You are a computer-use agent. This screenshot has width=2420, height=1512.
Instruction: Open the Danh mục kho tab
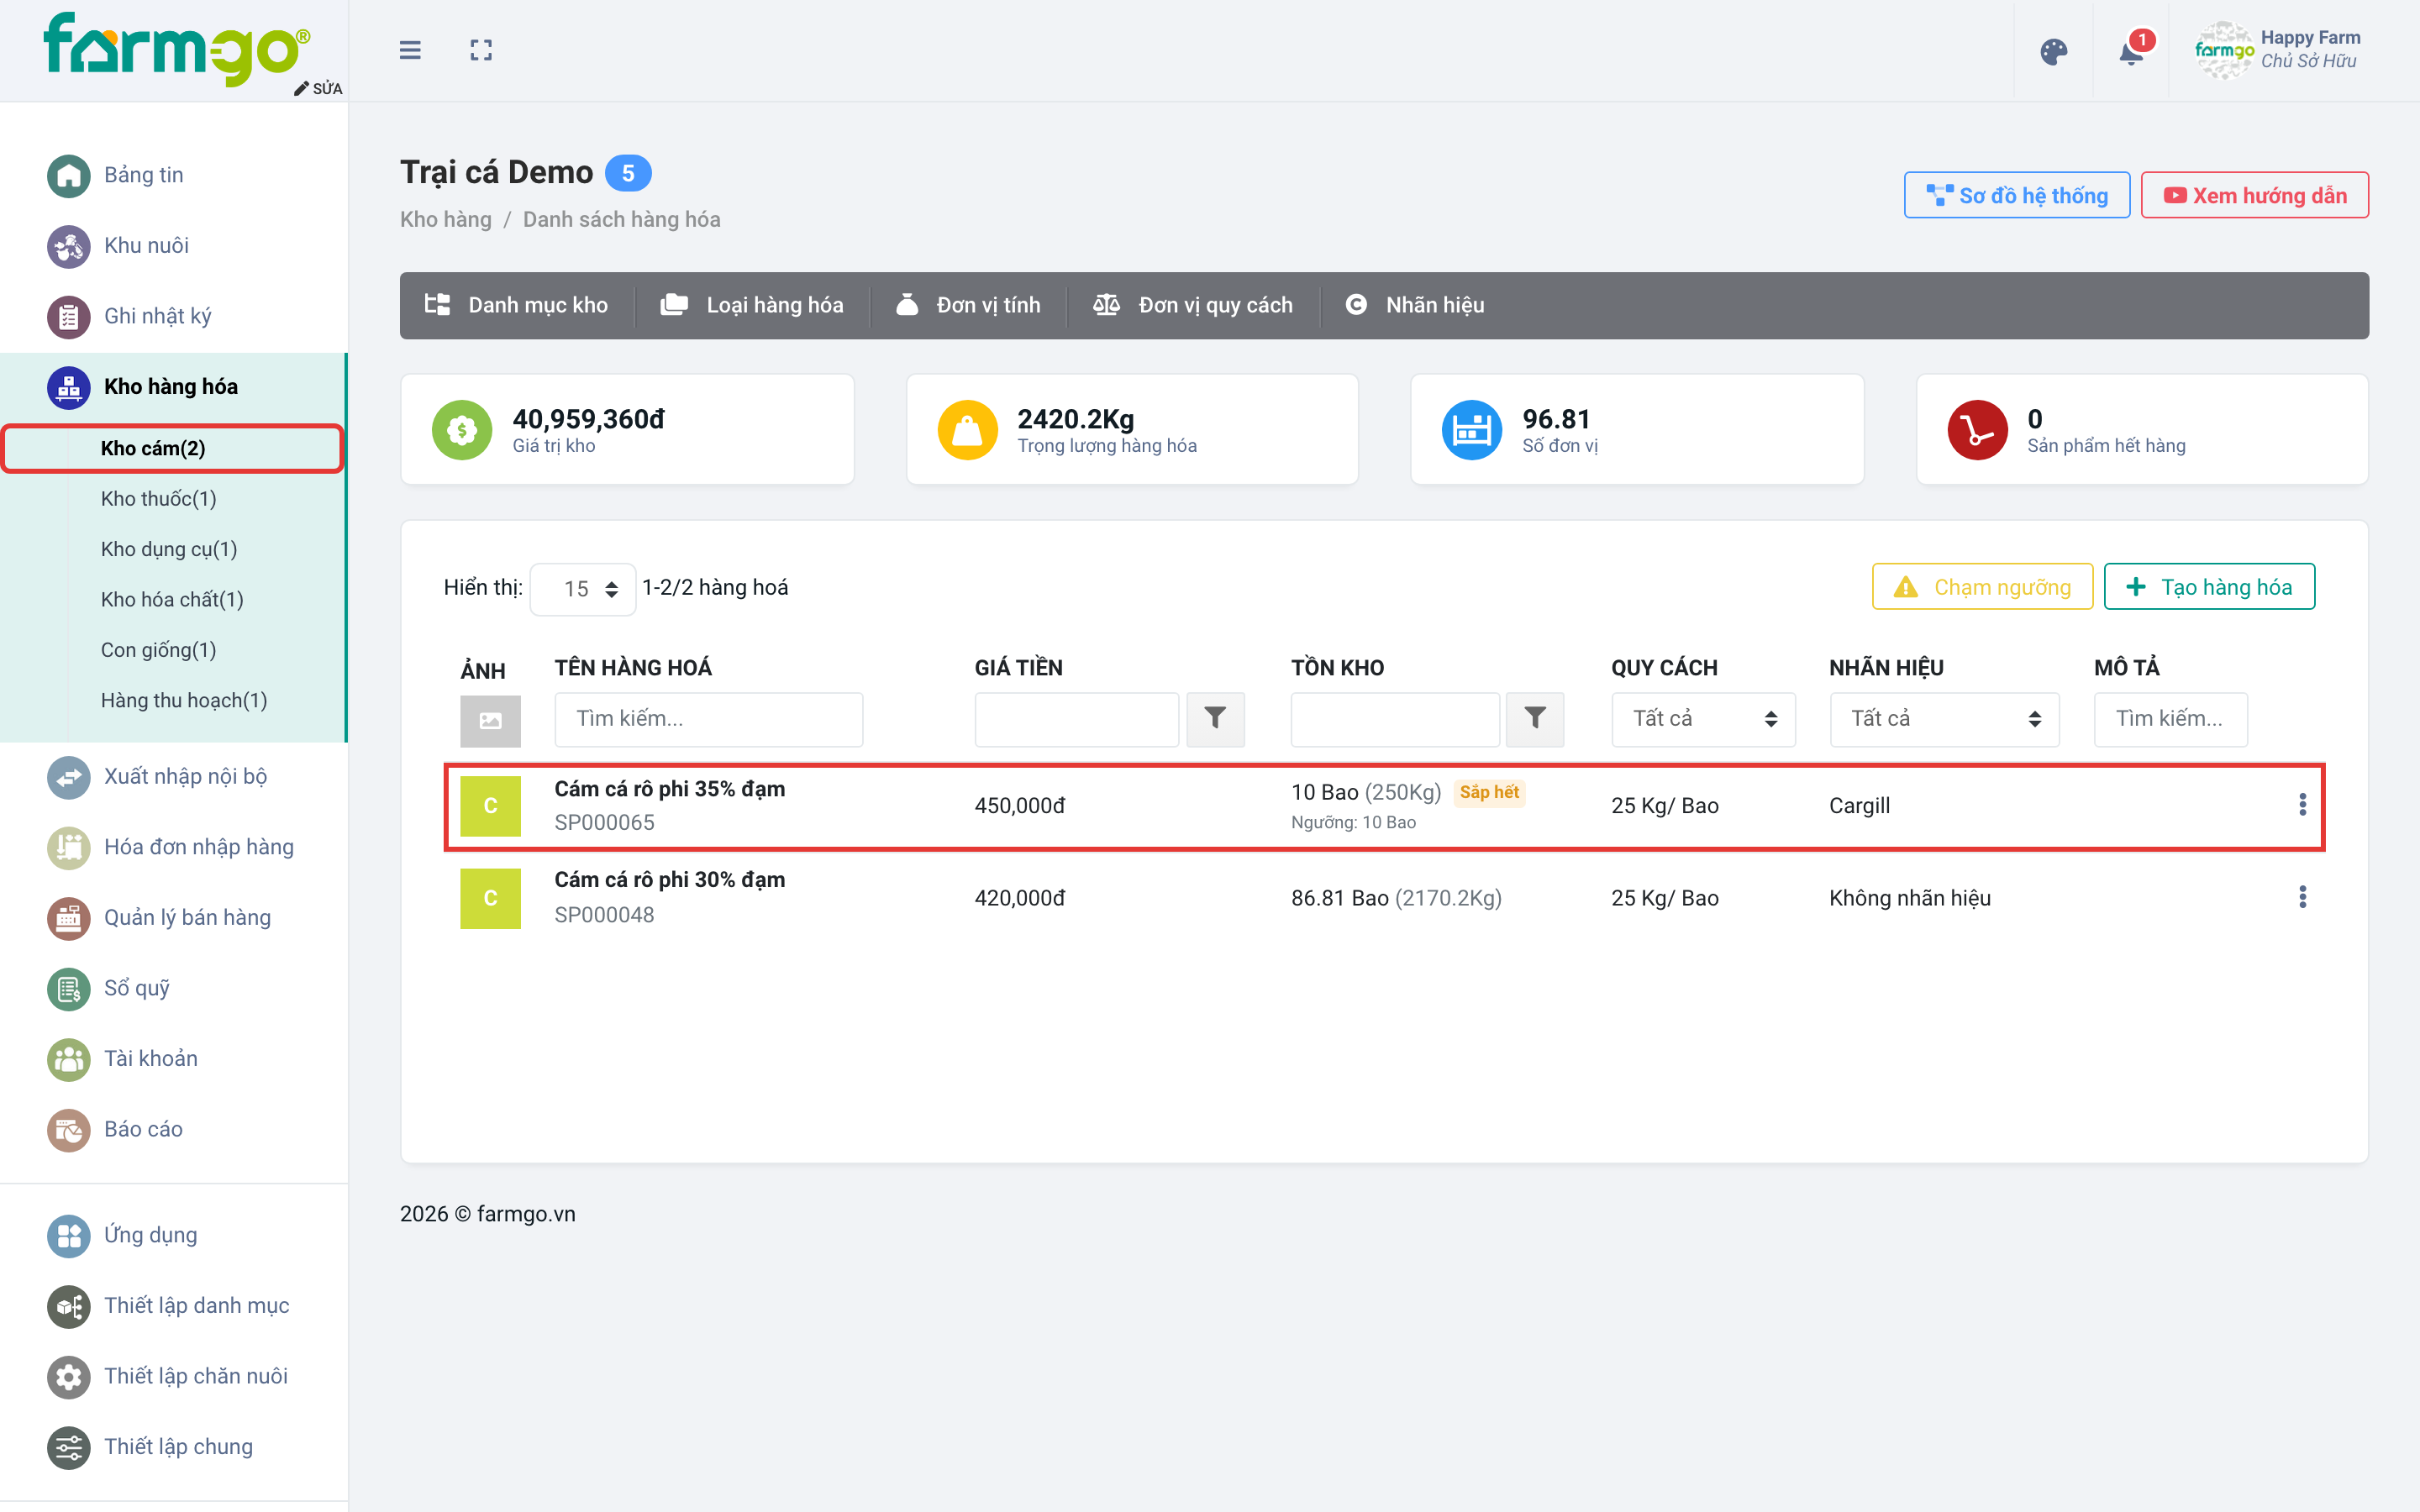coord(516,305)
